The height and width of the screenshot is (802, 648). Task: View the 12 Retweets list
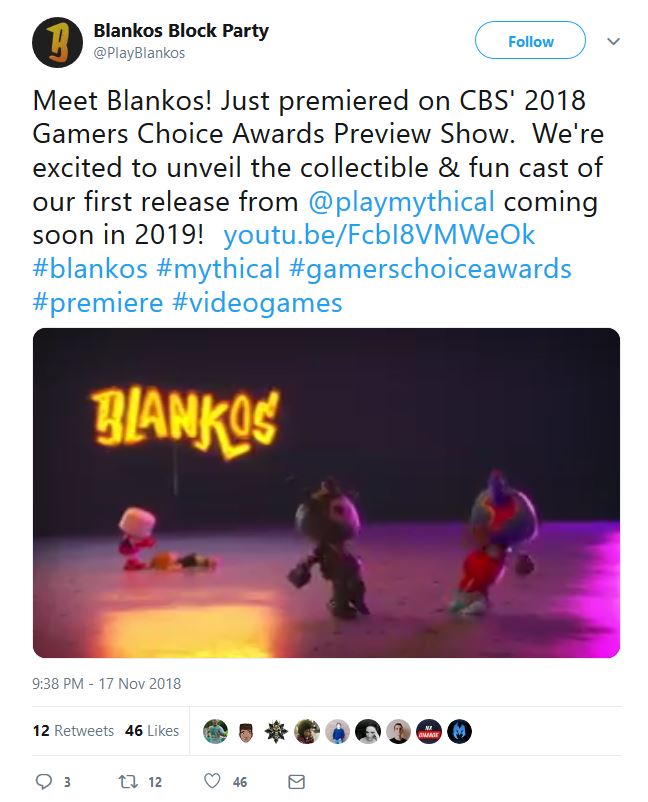tap(73, 730)
